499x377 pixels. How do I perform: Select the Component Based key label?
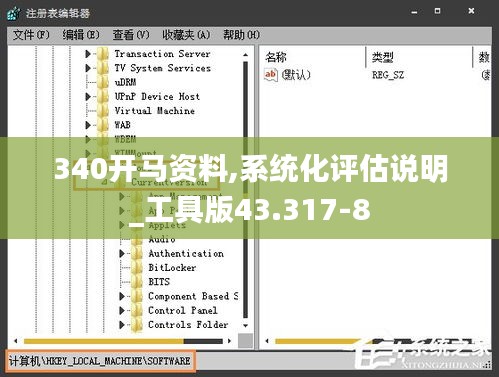193,296
